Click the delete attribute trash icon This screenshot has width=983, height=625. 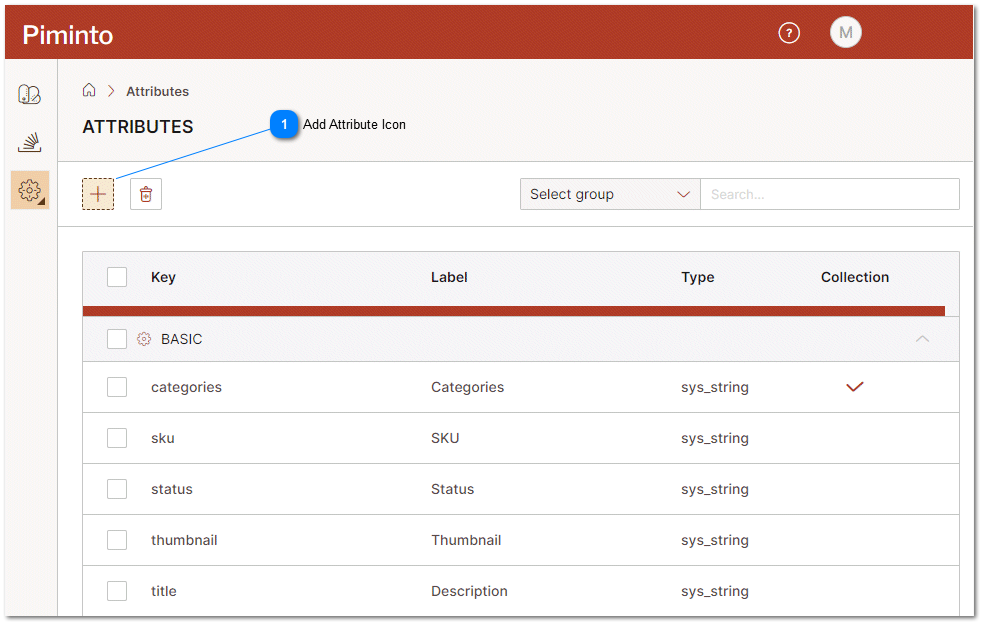145,193
